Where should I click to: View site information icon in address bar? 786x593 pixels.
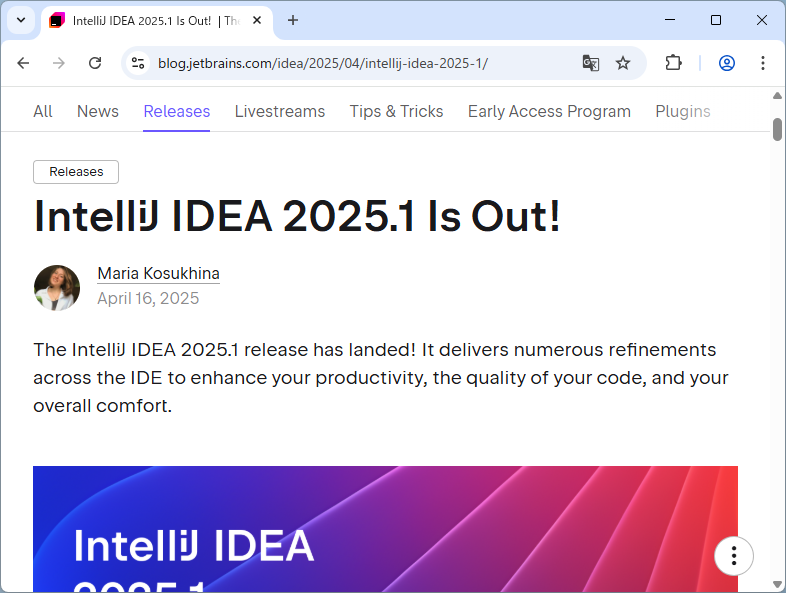click(x=138, y=63)
